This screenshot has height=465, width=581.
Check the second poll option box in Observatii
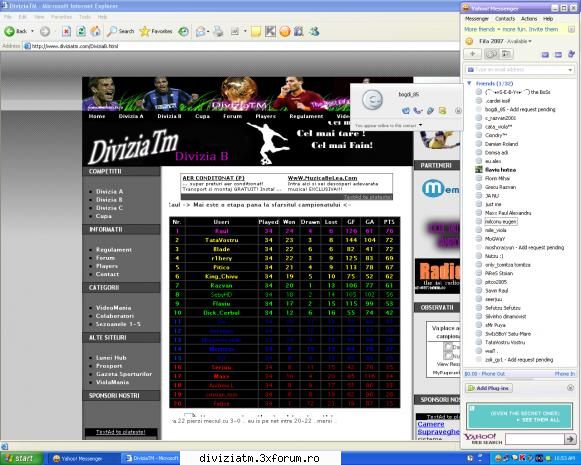click(448, 356)
